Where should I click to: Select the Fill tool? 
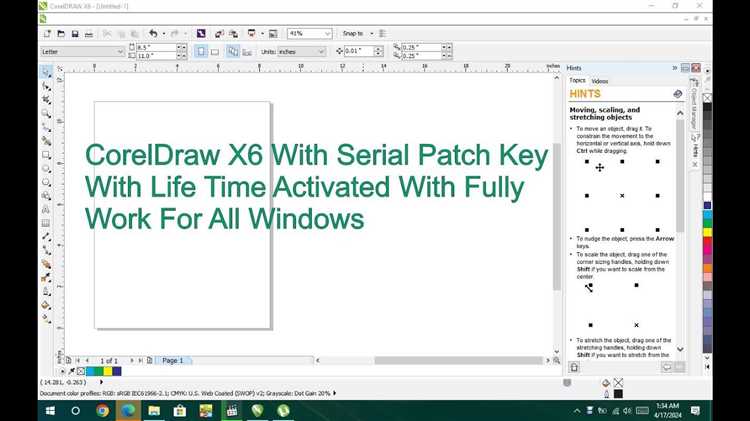tap(46, 305)
